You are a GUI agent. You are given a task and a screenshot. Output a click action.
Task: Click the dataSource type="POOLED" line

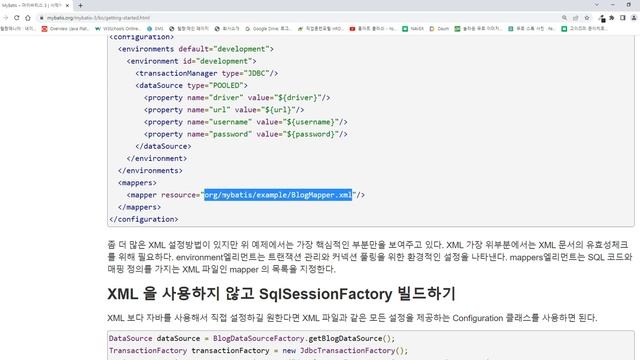191,86
